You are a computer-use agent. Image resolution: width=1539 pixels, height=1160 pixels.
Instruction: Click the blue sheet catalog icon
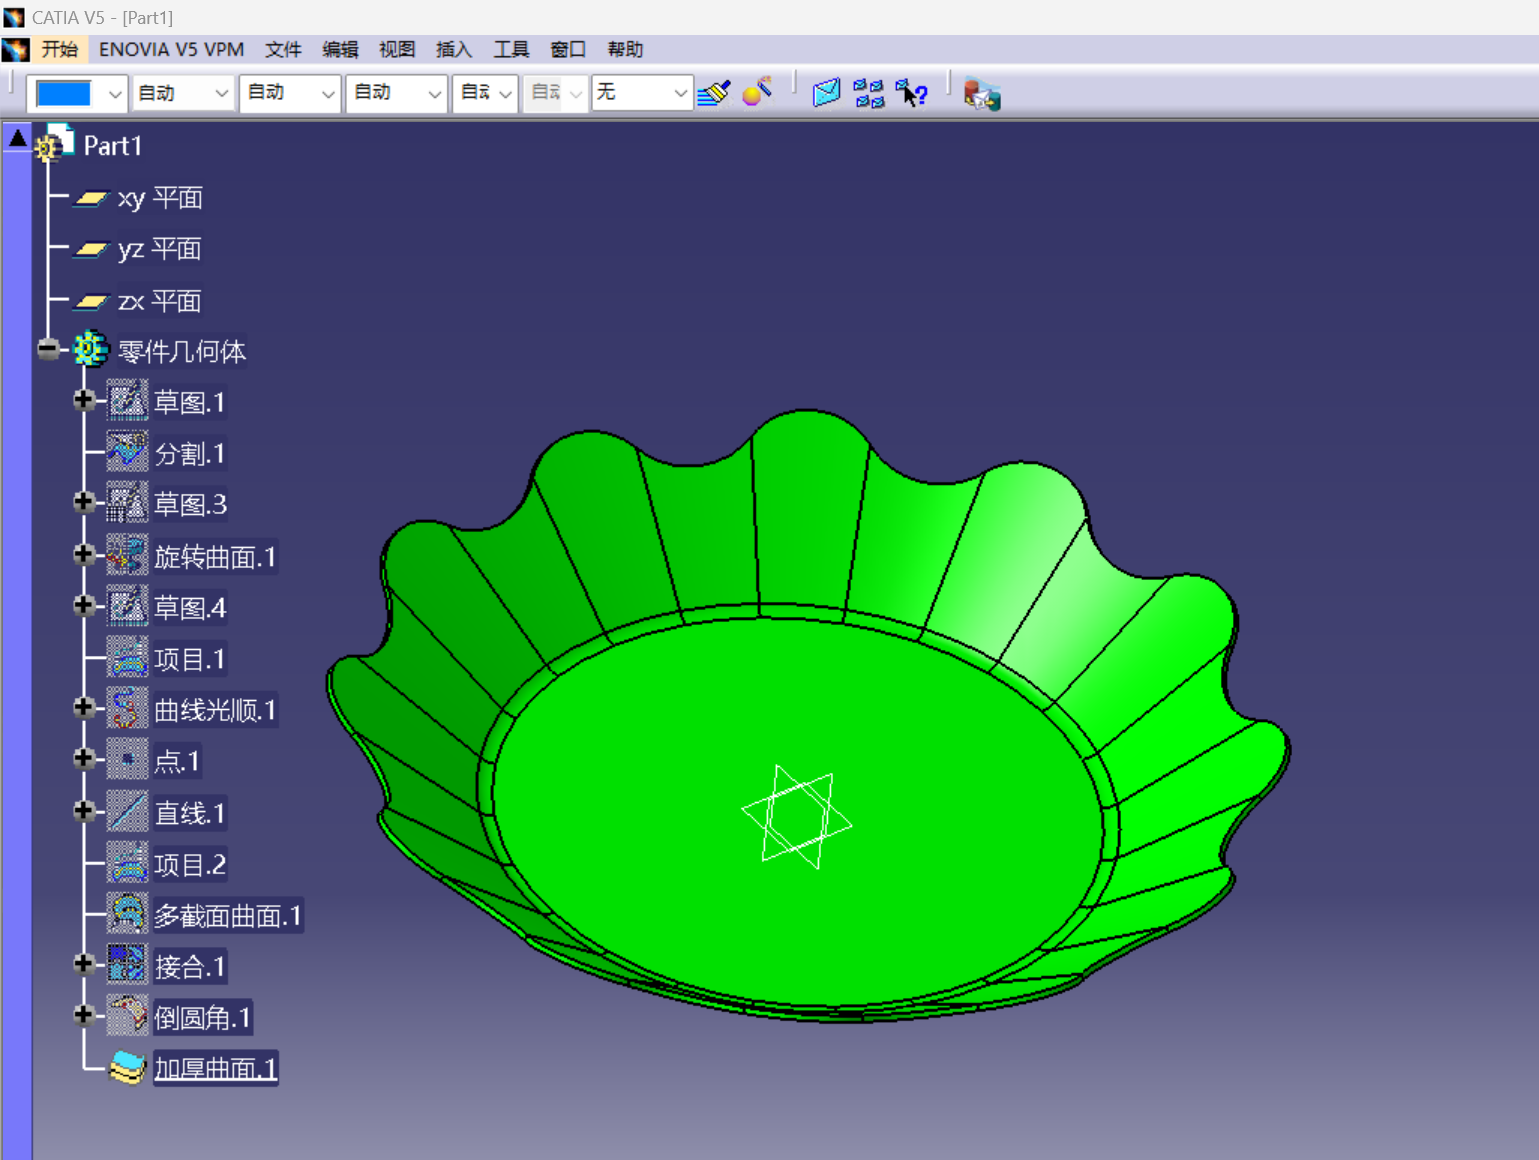tap(826, 93)
